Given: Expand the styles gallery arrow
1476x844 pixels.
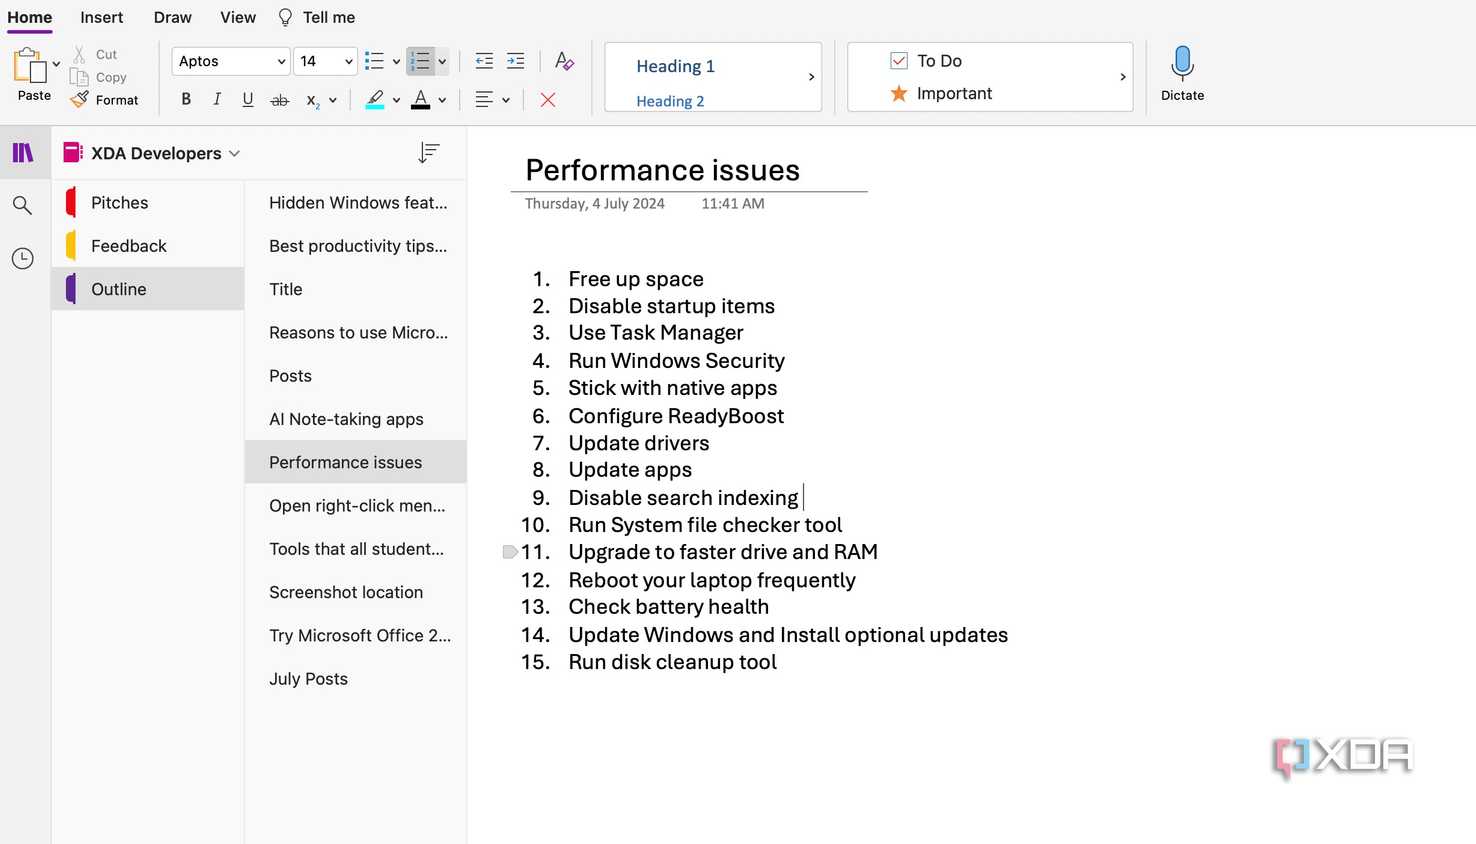Looking at the screenshot, I should click(811, 77).
